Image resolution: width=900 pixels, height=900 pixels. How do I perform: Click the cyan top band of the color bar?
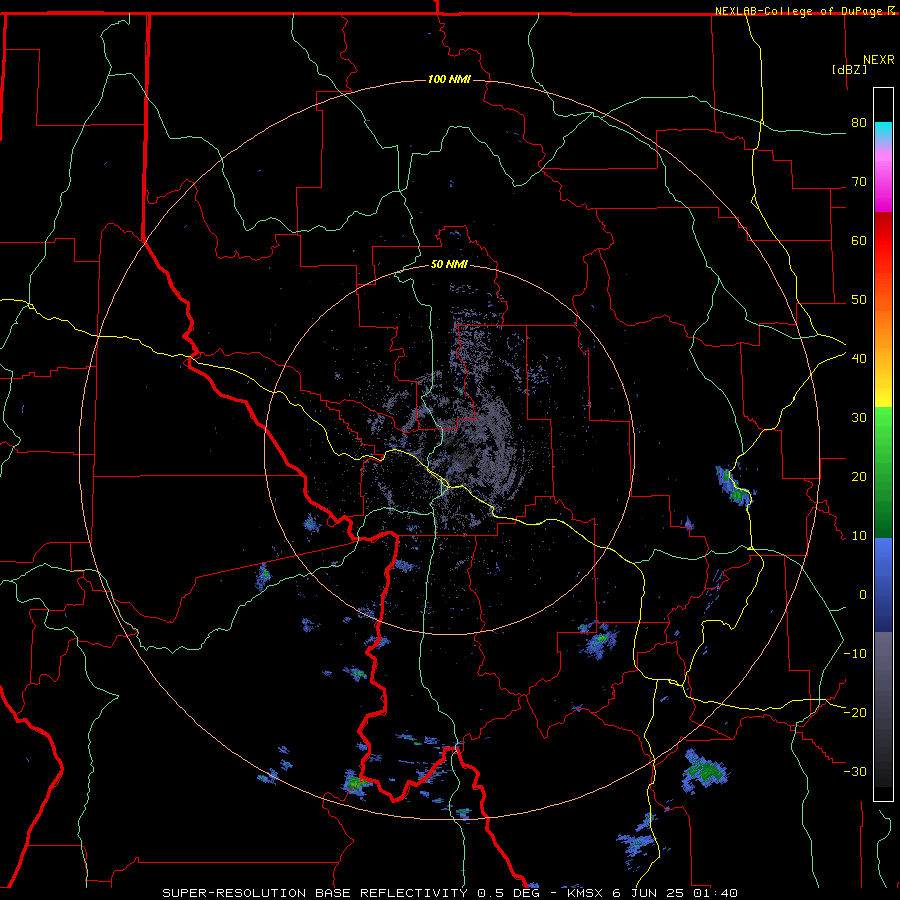click(883, 131)
